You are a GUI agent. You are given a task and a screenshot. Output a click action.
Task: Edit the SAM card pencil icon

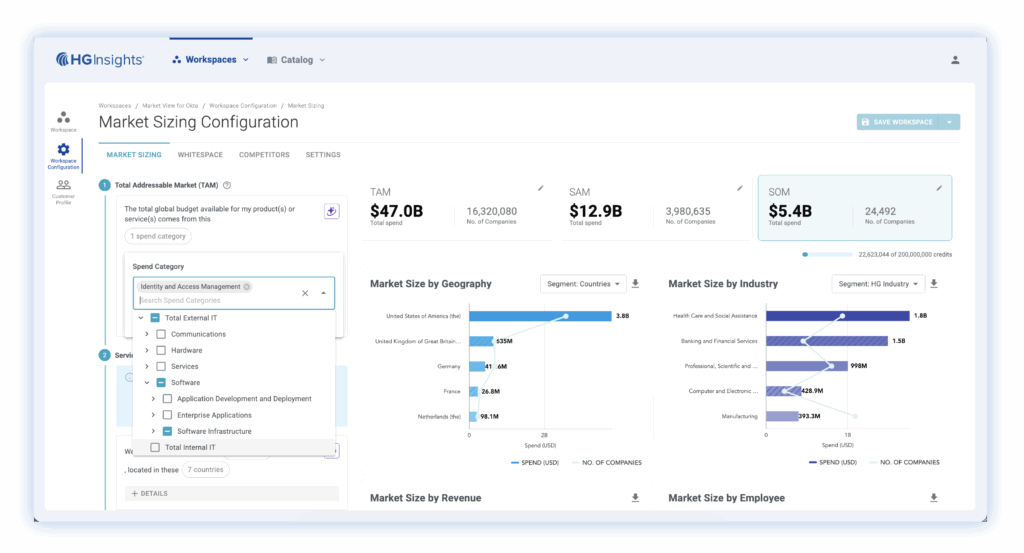tap(740, 187)
